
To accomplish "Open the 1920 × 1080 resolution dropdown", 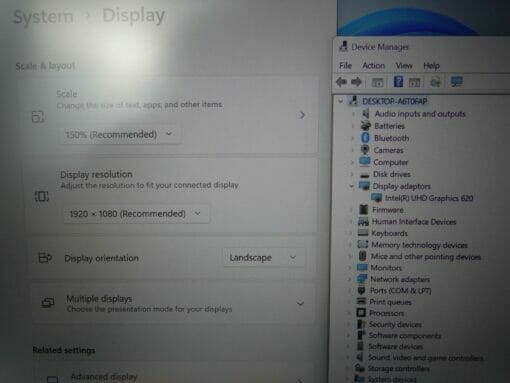I will coord(137,214).
